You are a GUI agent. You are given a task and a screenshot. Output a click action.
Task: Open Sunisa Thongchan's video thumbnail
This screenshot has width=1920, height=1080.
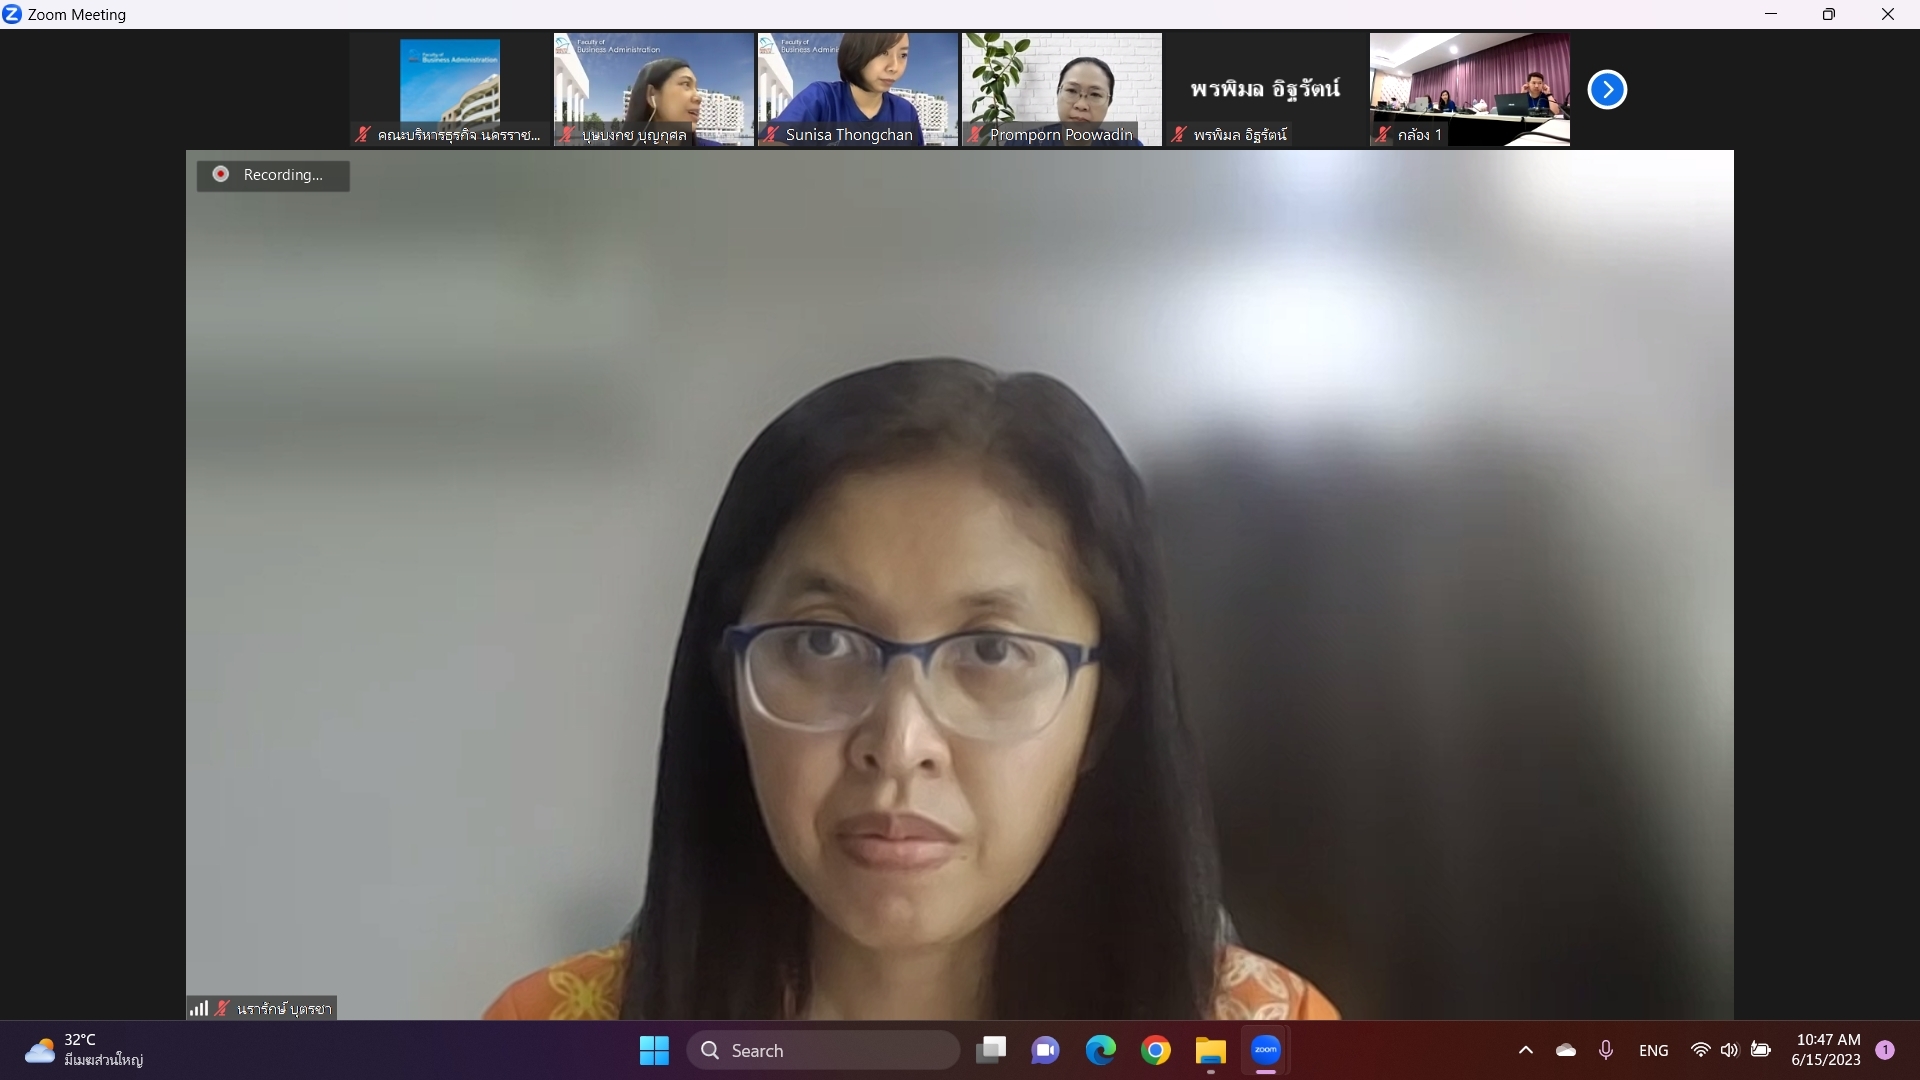click(x=858, y=90)
